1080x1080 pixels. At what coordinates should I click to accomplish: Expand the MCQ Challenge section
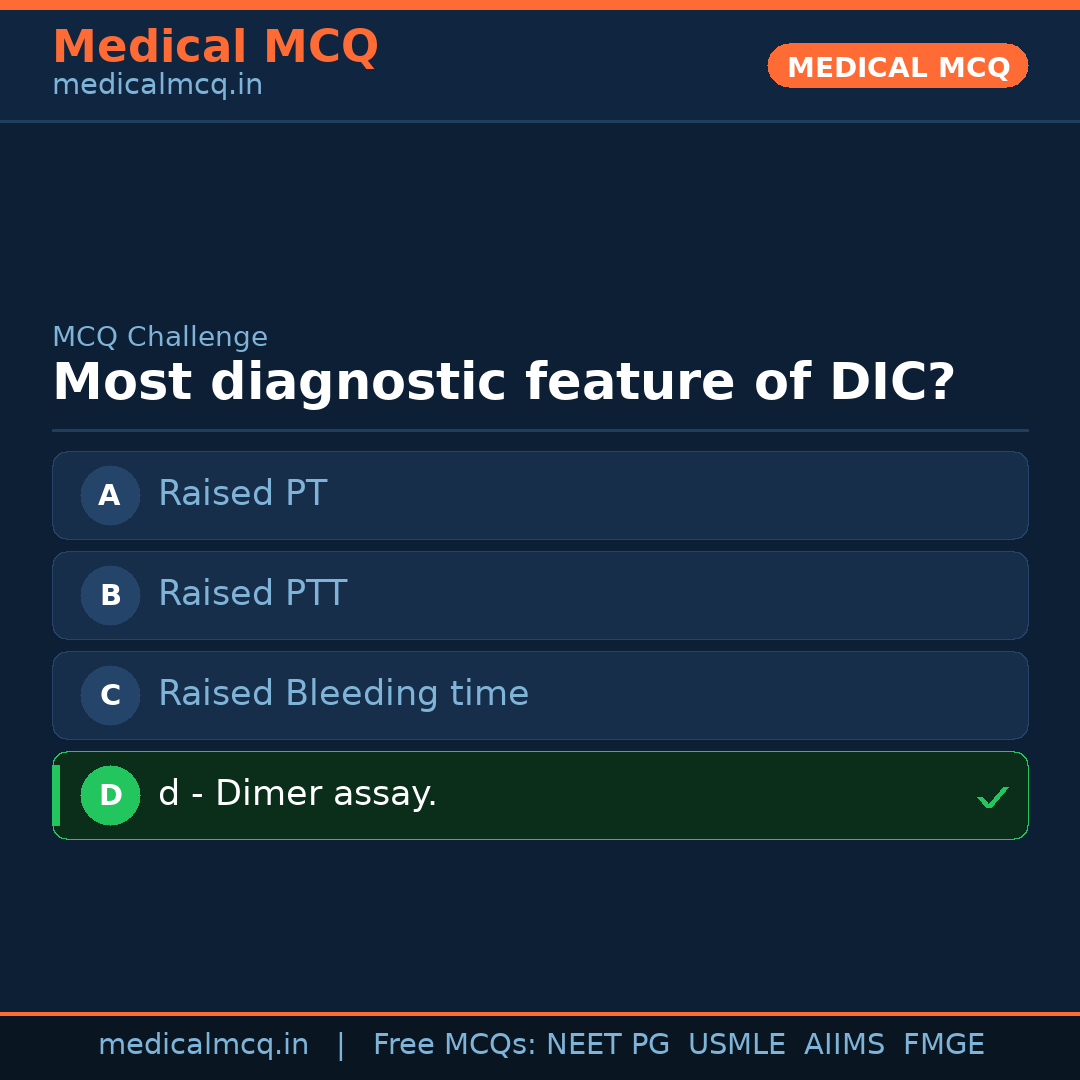click(x=160, y=337)
